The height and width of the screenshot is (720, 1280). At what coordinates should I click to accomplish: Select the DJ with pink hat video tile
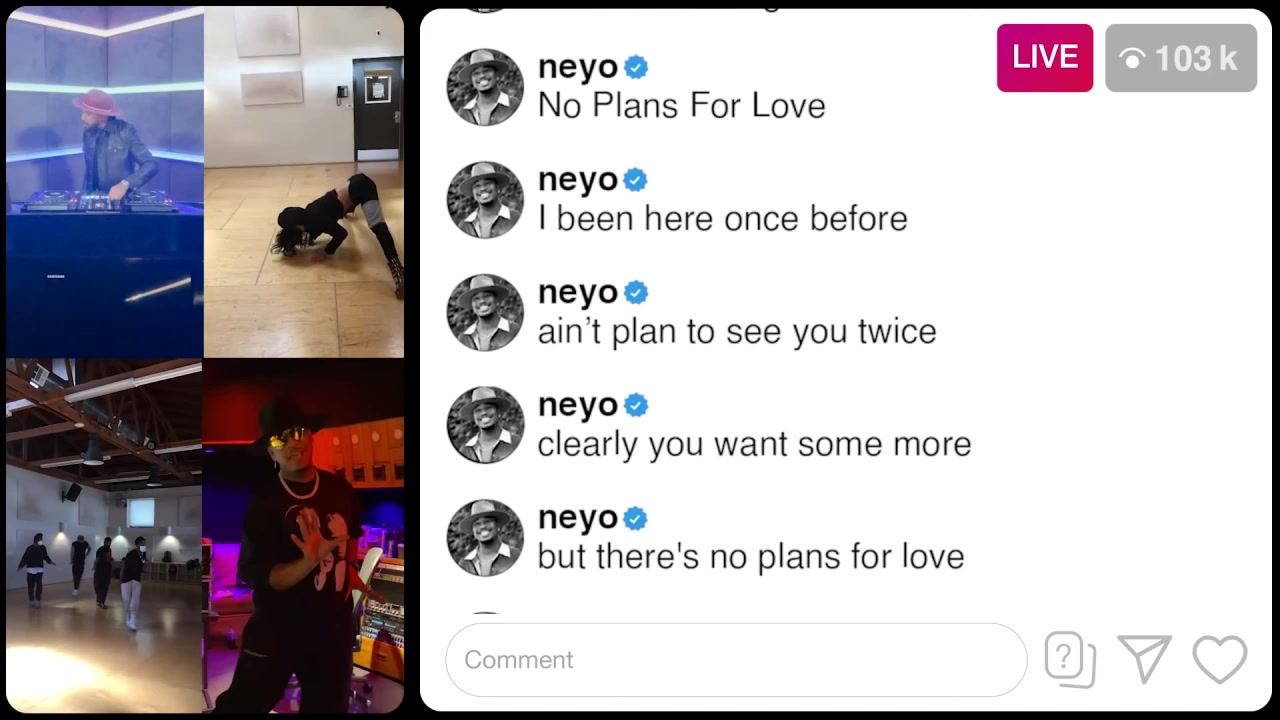[105, 182]
